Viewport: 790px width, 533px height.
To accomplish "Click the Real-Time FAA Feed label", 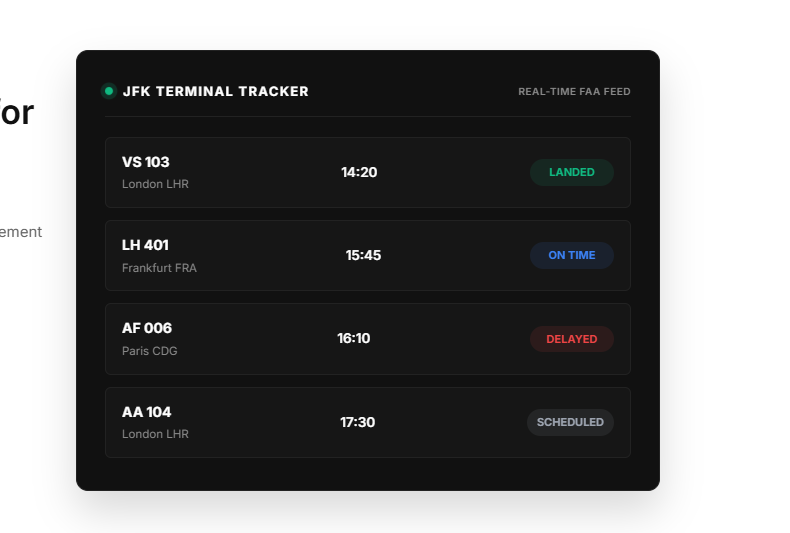I will click(574, 92).
